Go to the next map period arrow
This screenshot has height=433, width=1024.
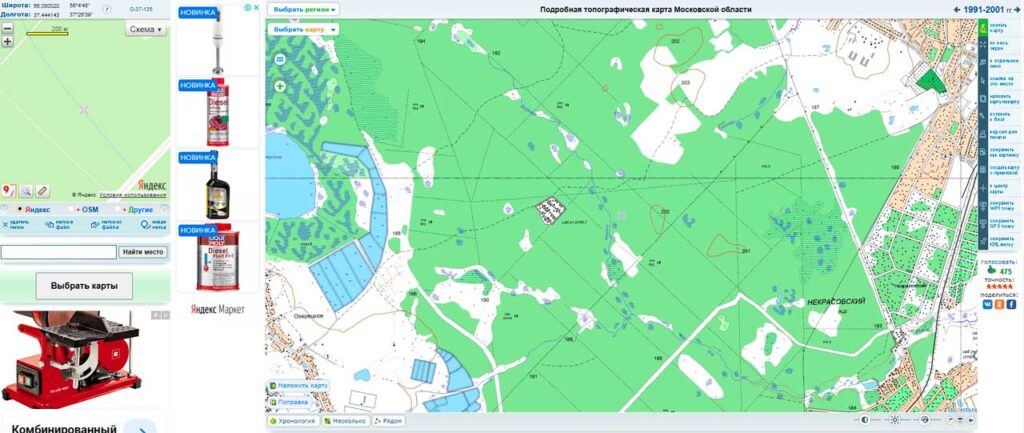tap(1016, 9)
